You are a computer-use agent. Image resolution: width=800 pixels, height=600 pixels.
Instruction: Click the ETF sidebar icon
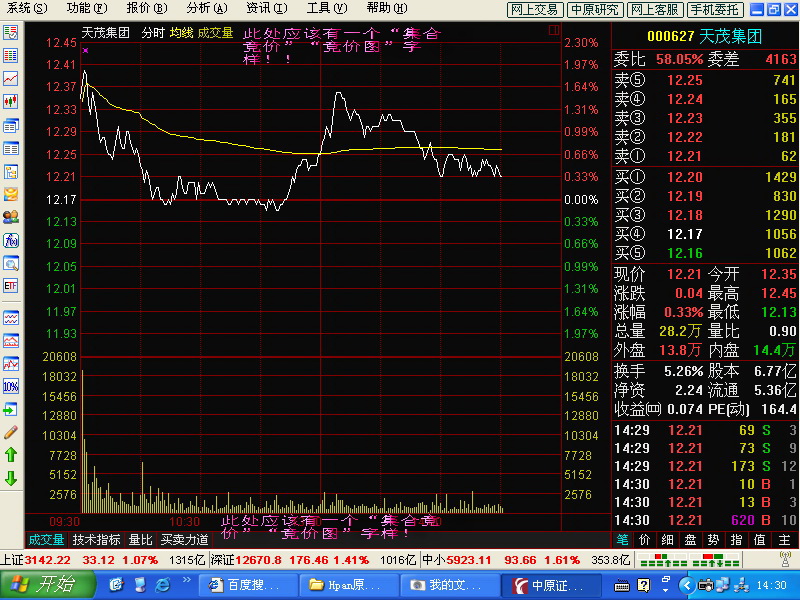[x=11, y=286]
